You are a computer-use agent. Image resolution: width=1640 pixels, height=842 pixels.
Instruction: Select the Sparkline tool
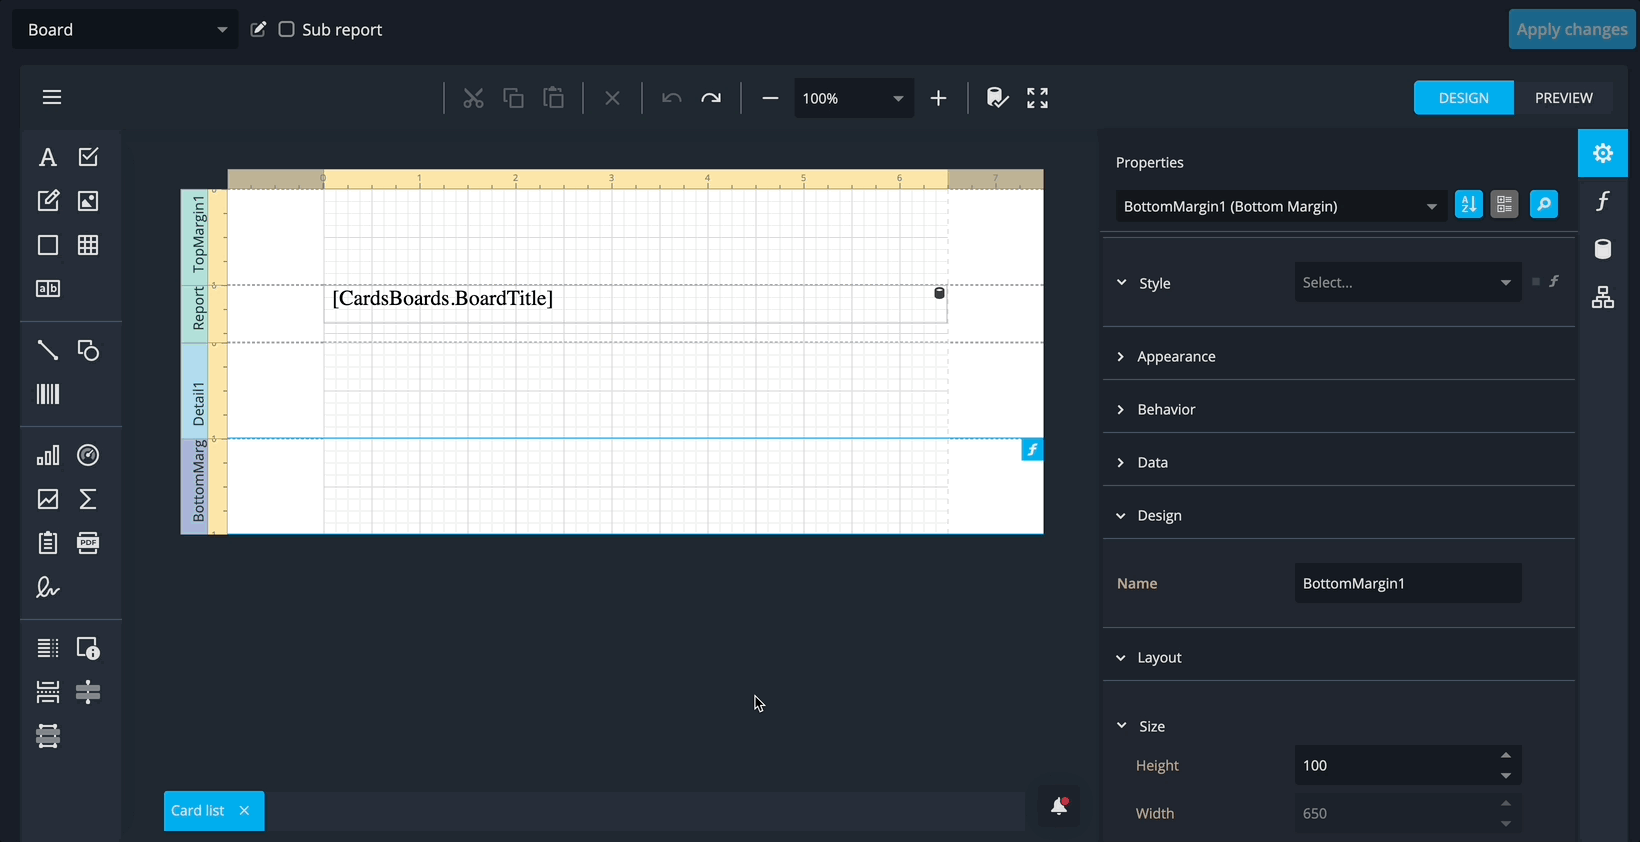tap(47, 499)
